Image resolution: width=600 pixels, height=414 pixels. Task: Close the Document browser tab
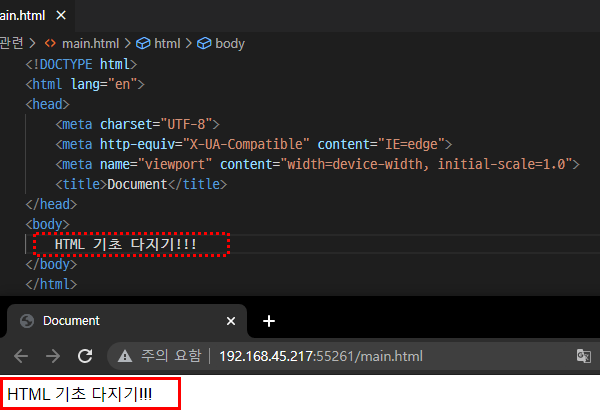(231, 321)
